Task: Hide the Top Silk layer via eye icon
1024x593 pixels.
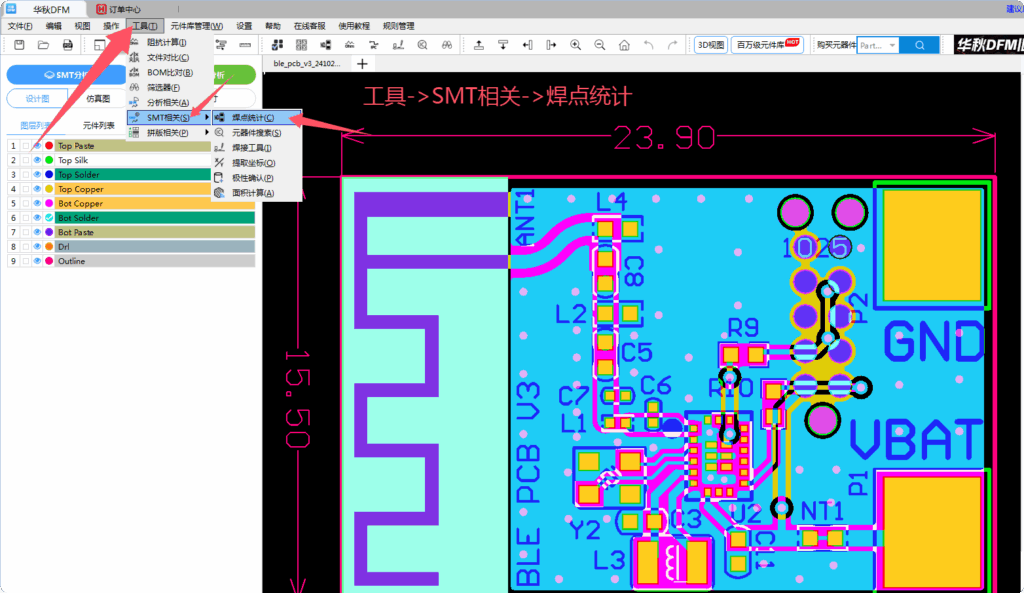Action: pos(37,160)
